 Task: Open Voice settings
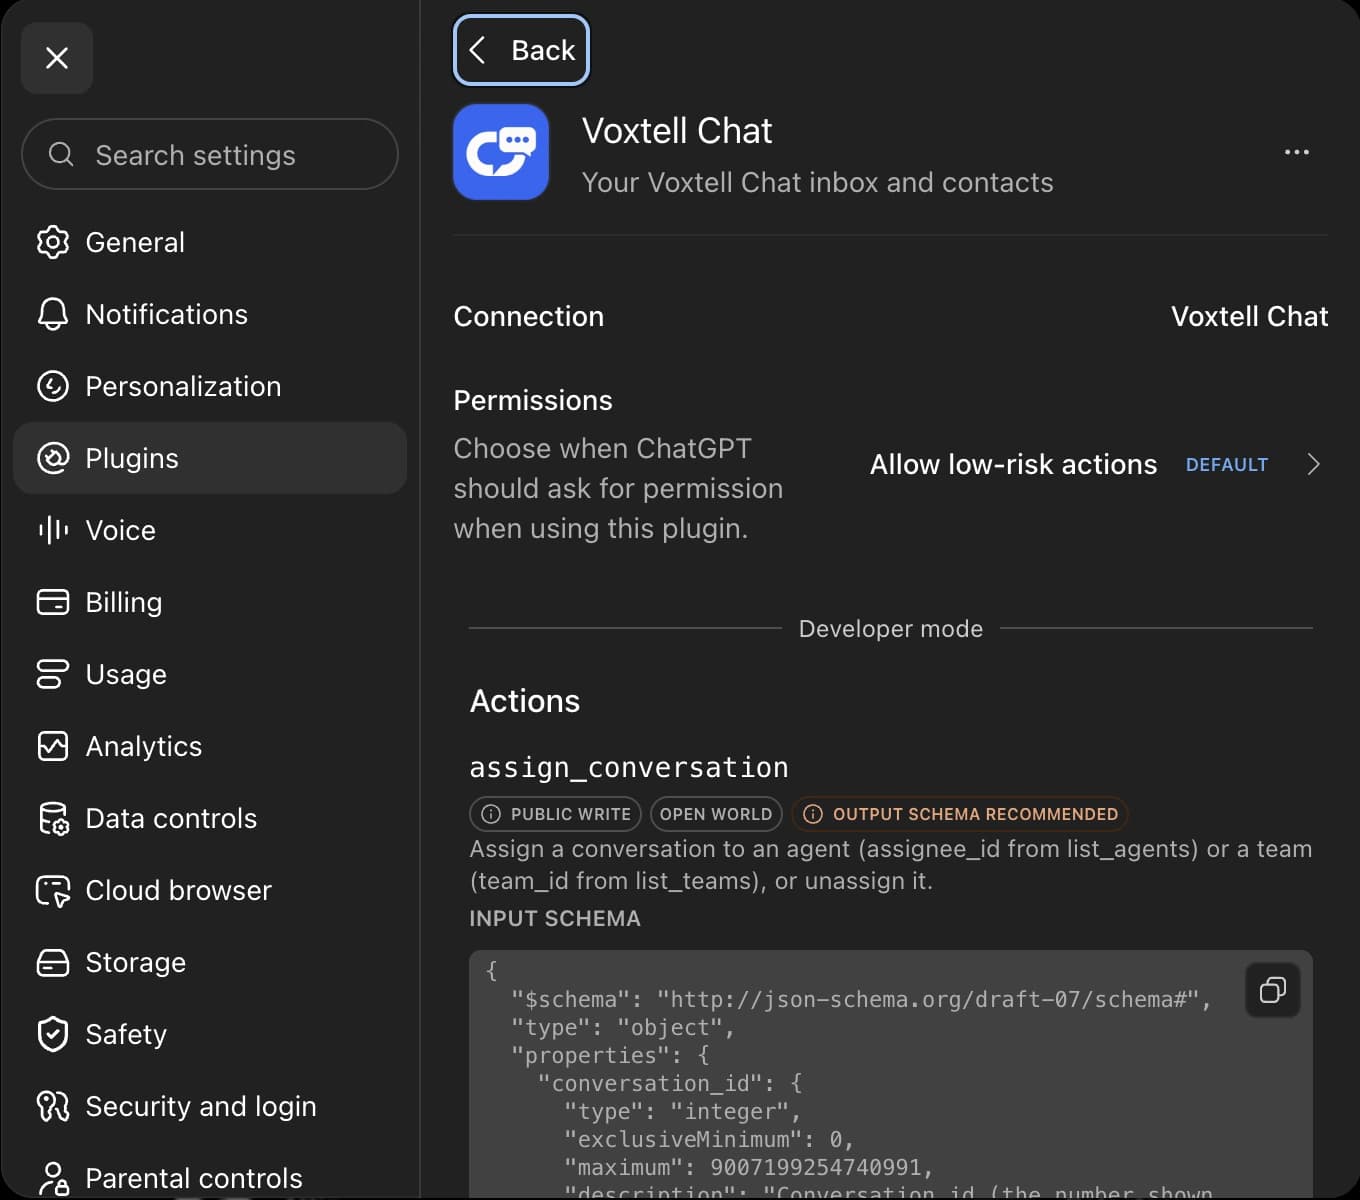(x=210, y=530)
